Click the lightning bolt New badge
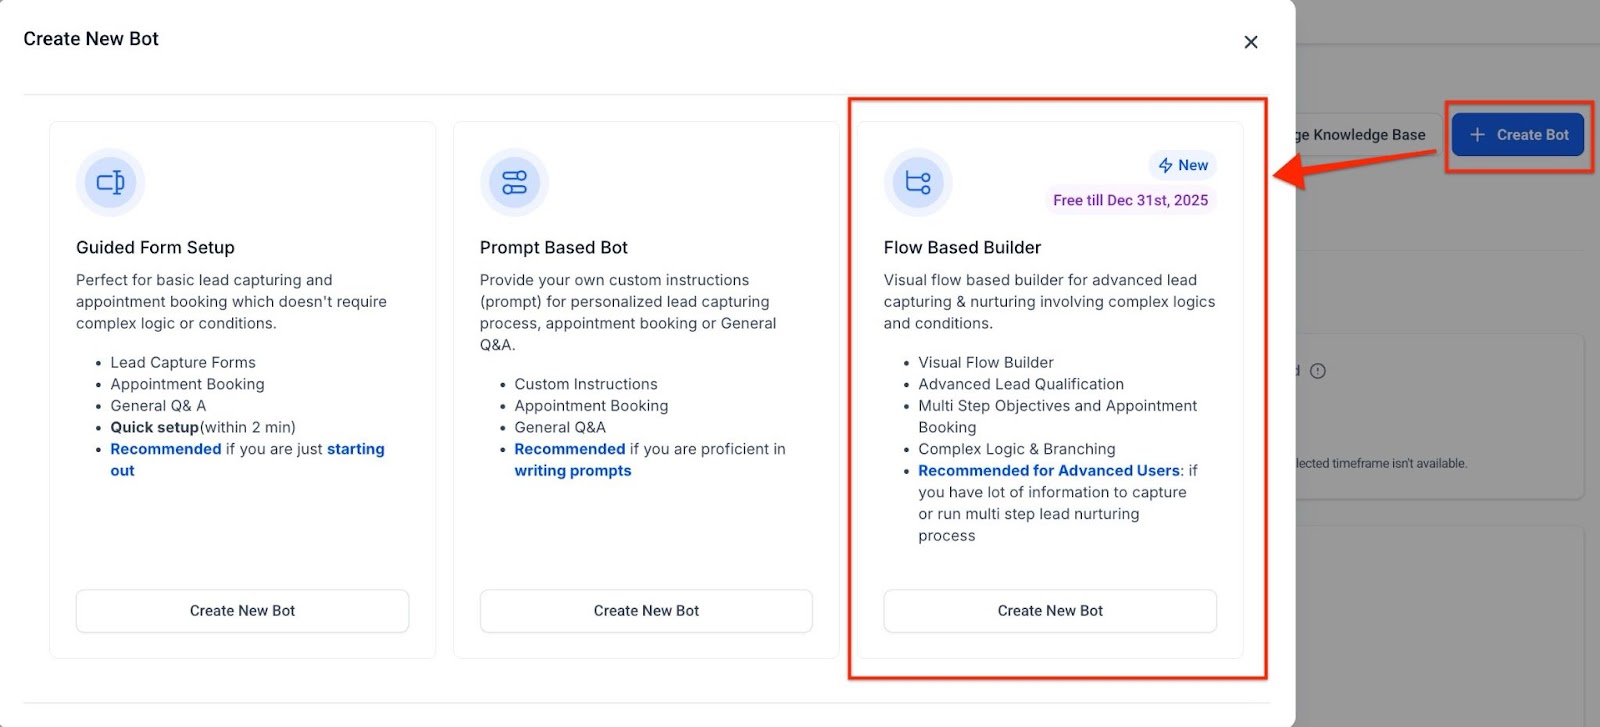This screenshot has height=727, width=1600. point(1183,165)
